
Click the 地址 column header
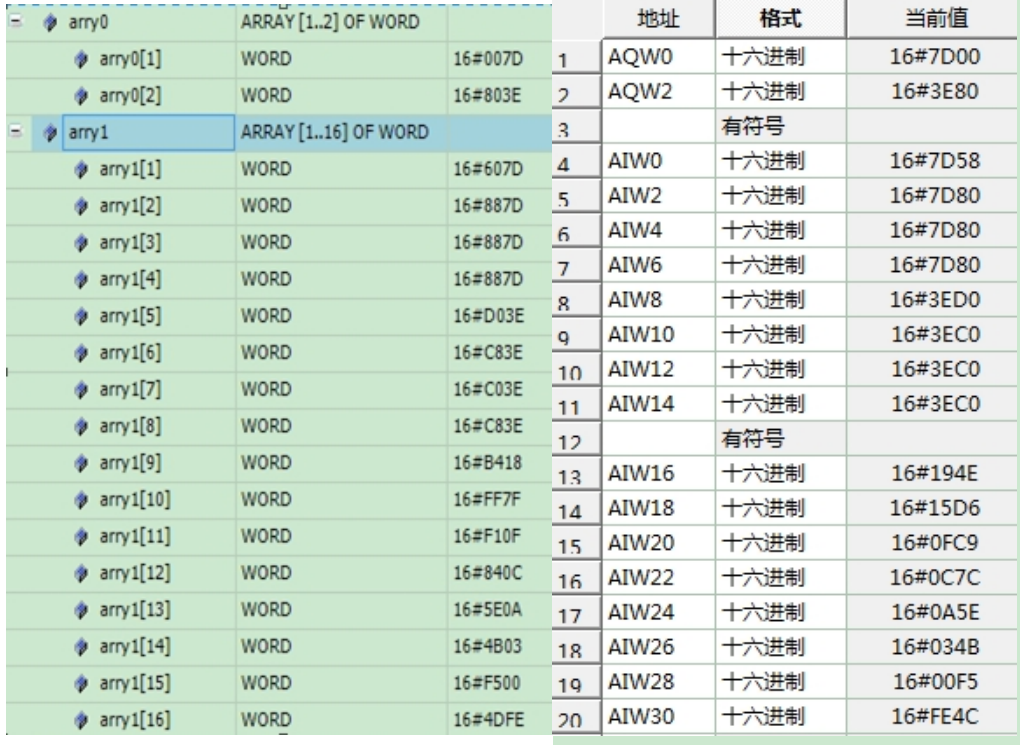658,18
